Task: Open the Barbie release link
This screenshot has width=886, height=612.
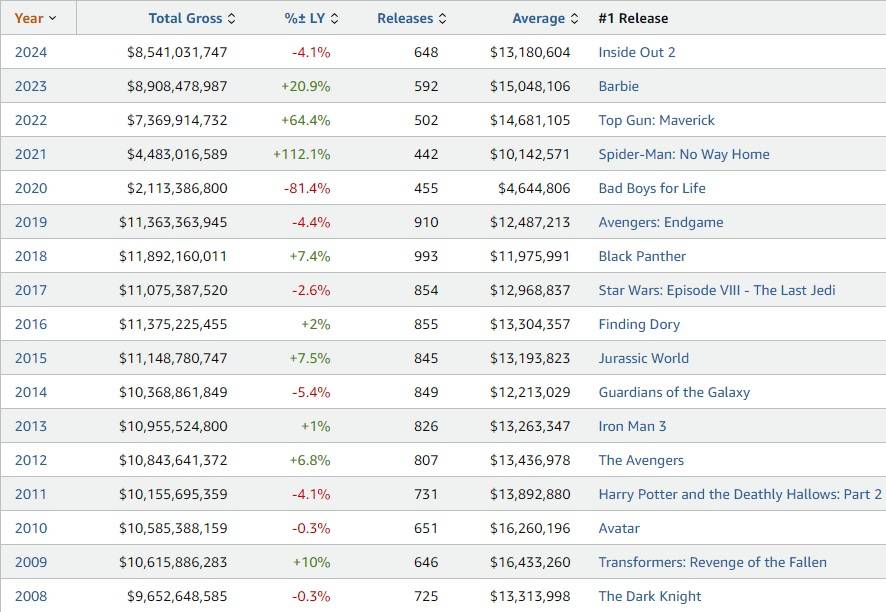Action: (618, 86)
